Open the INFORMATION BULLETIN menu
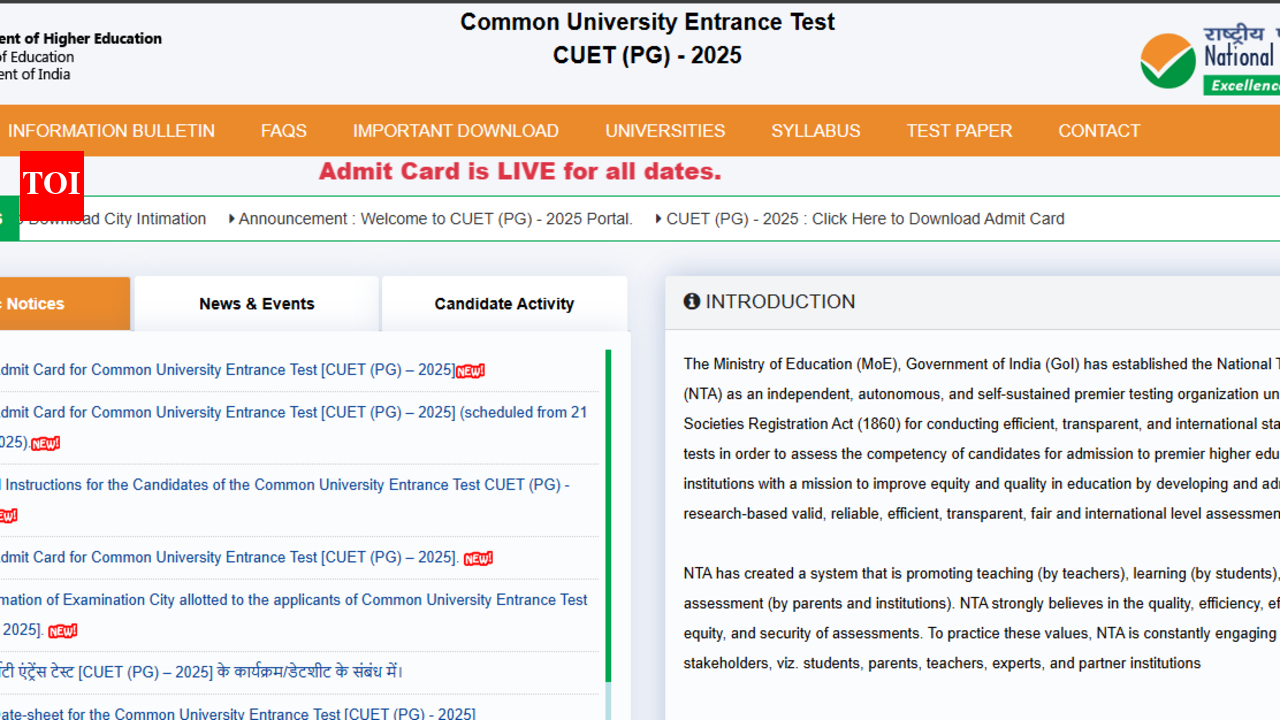 tap(111, 131)
